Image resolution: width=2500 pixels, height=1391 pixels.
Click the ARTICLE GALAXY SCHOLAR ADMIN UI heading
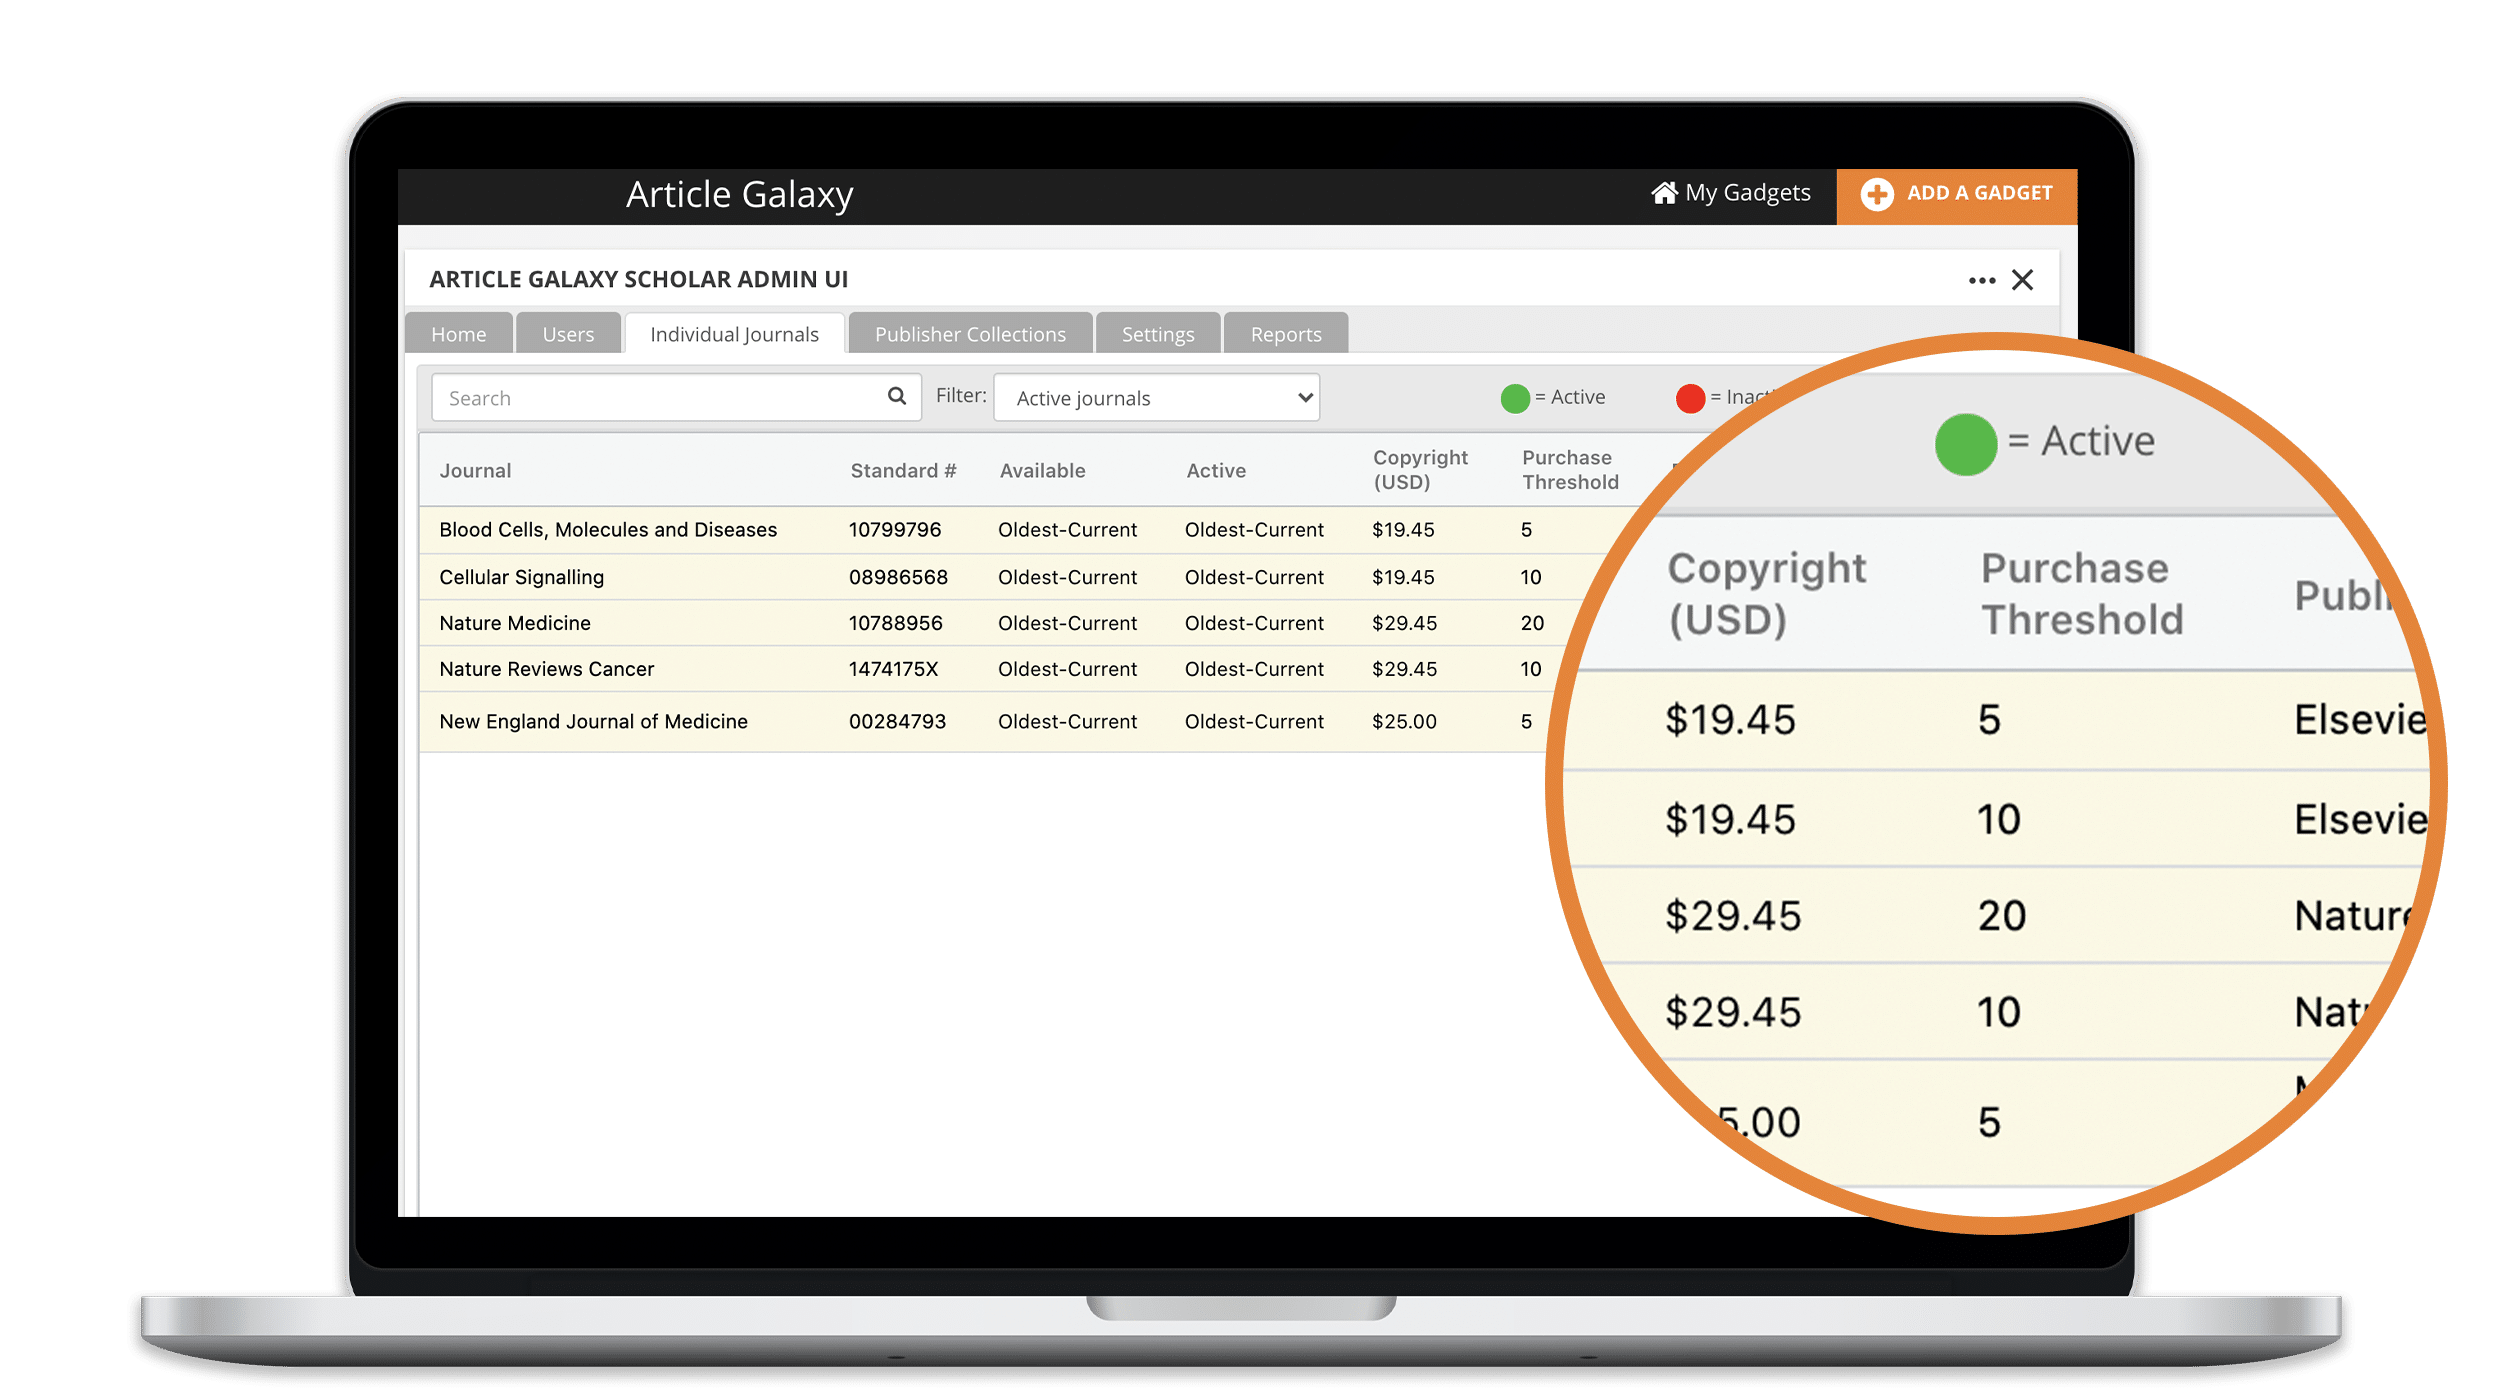[x=639, y=279]
